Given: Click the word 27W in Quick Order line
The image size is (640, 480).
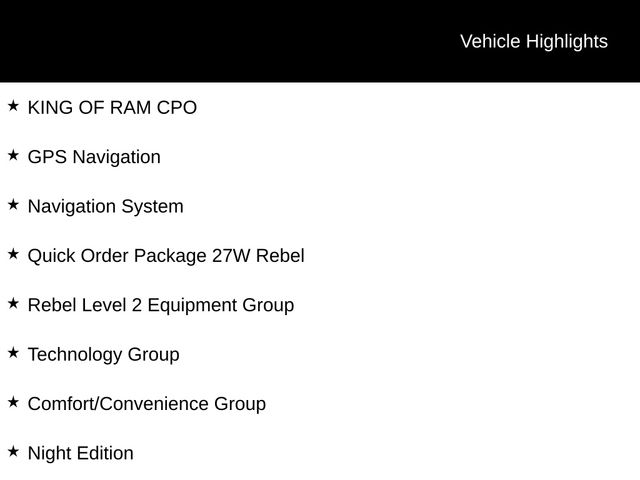Looking at the screenshot, I should [231, 256].
